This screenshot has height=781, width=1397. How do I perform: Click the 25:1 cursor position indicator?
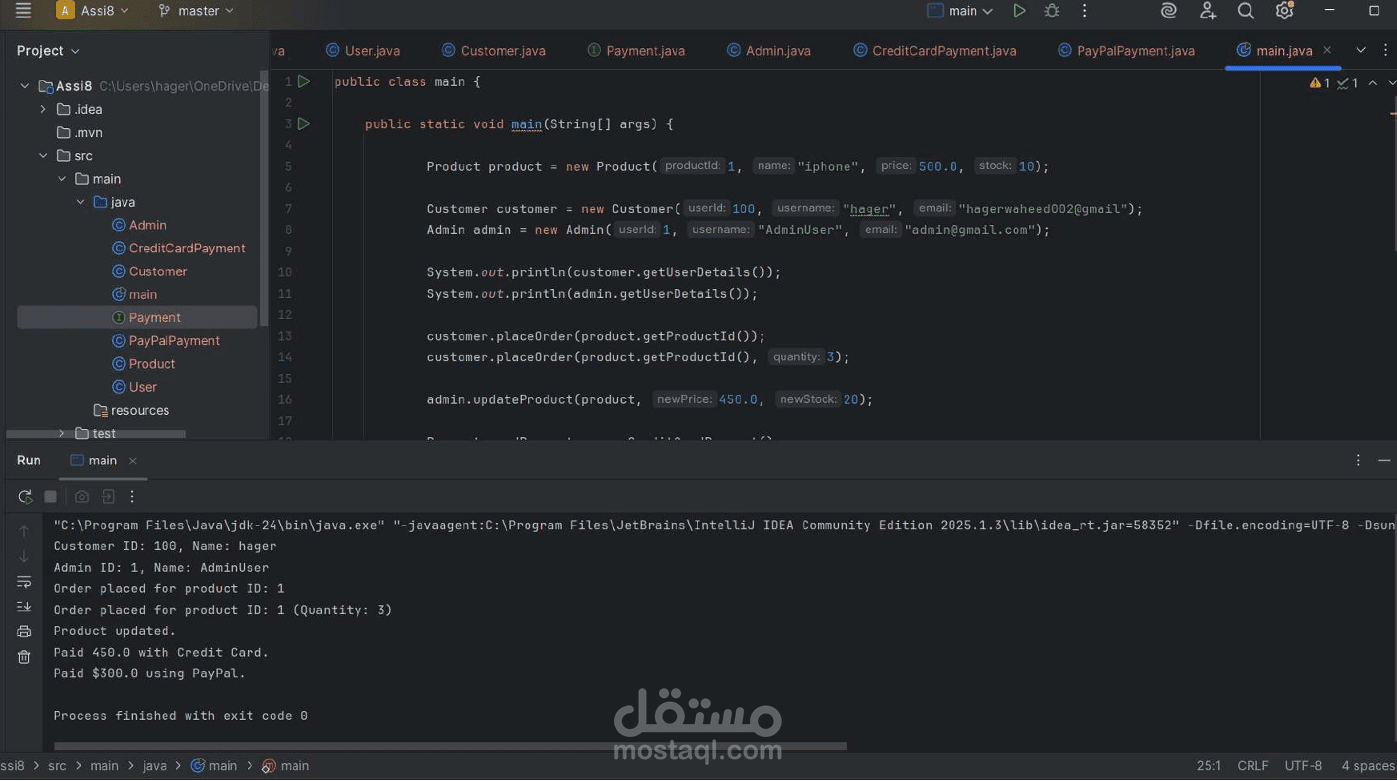click(x=1208, y=766)
